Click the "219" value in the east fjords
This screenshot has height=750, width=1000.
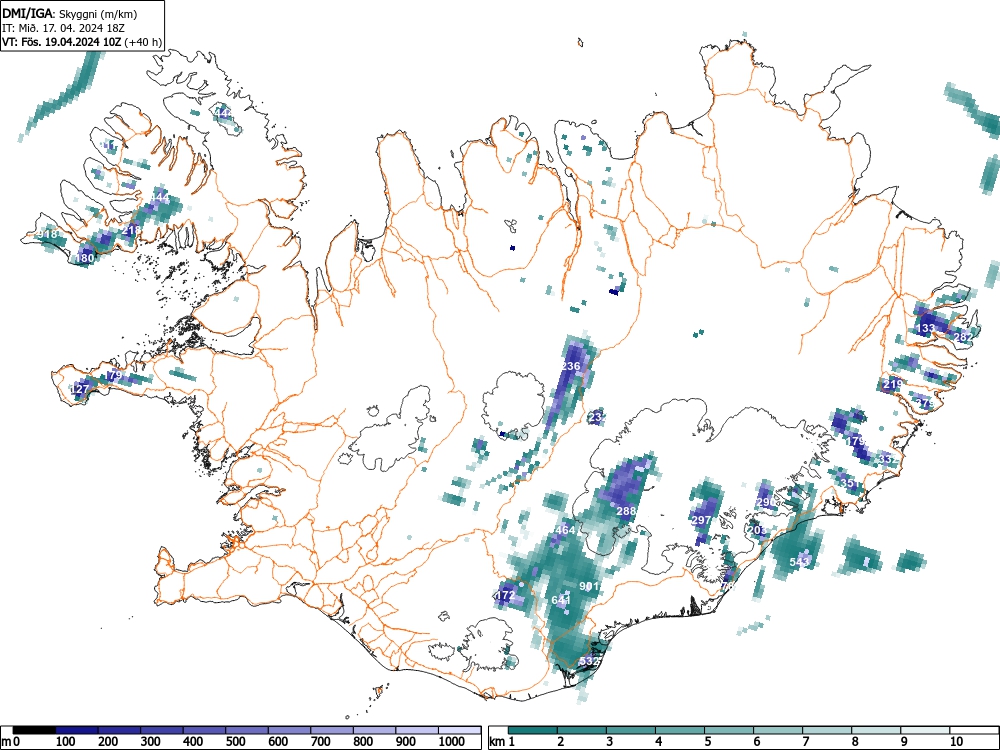[893, 384]
